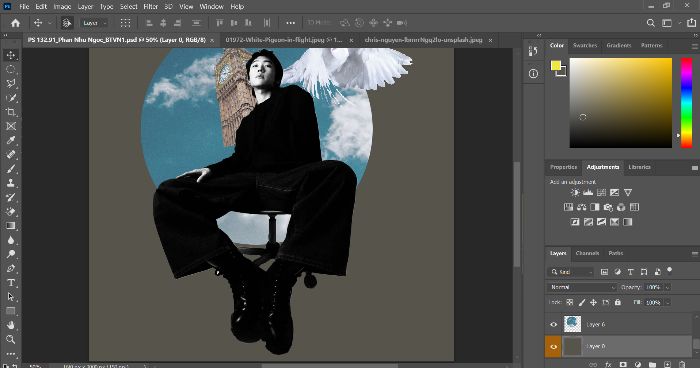
Task: Select the Move tool
Action: 11,55
